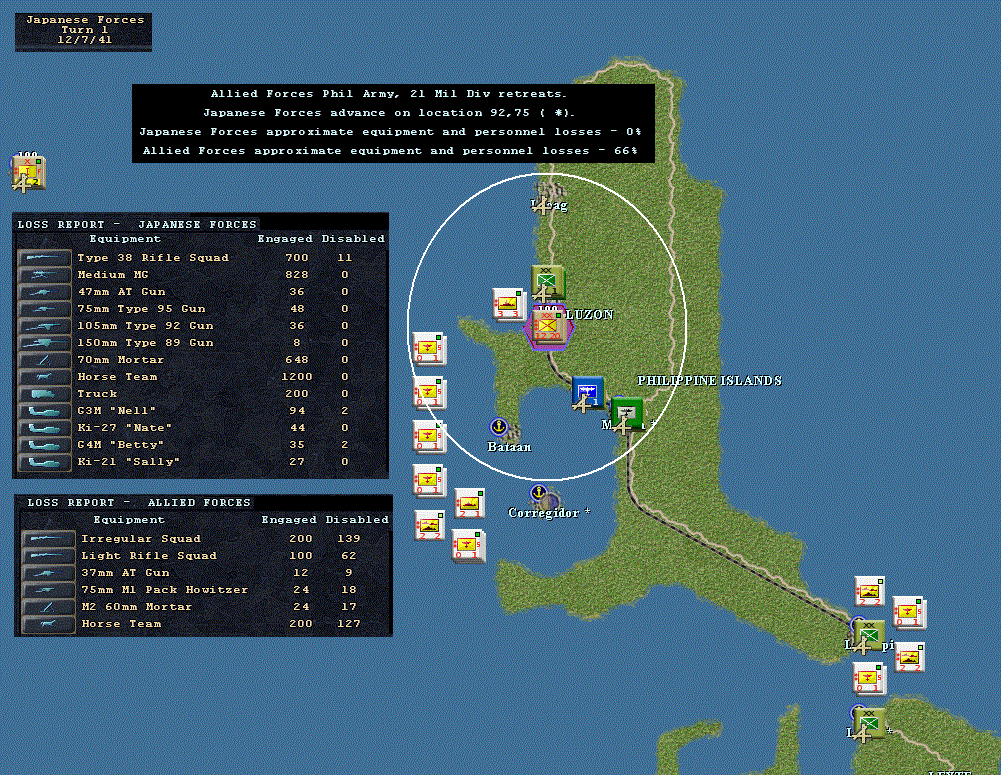Click the 37mm AT Gun icon
1001x775 pixels.
click(x=49, y=573)
